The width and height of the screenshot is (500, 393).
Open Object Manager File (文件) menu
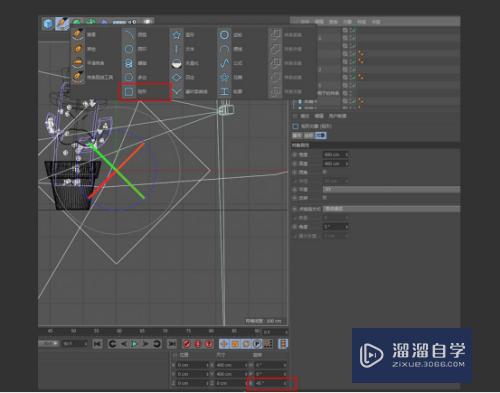coord(304,21)
